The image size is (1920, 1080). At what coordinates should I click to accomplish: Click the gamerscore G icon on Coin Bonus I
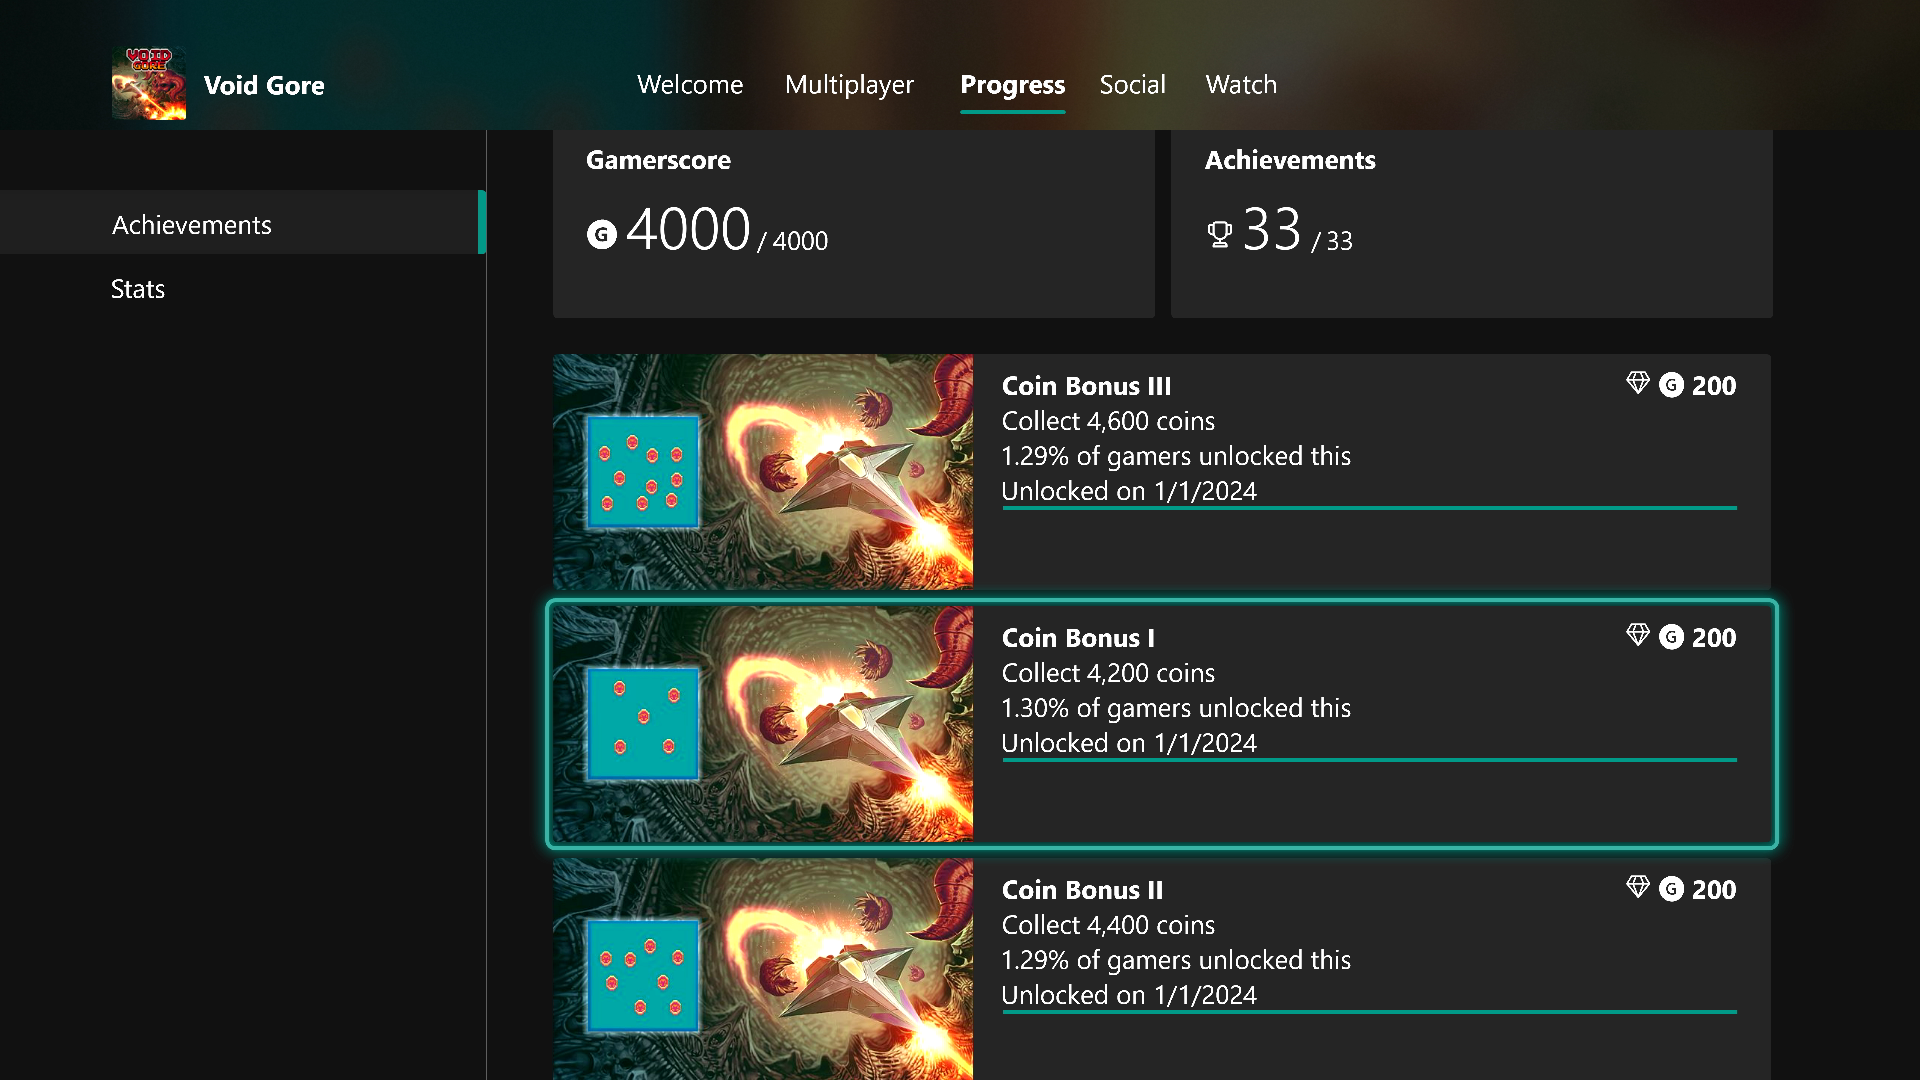pos(1671,637)
